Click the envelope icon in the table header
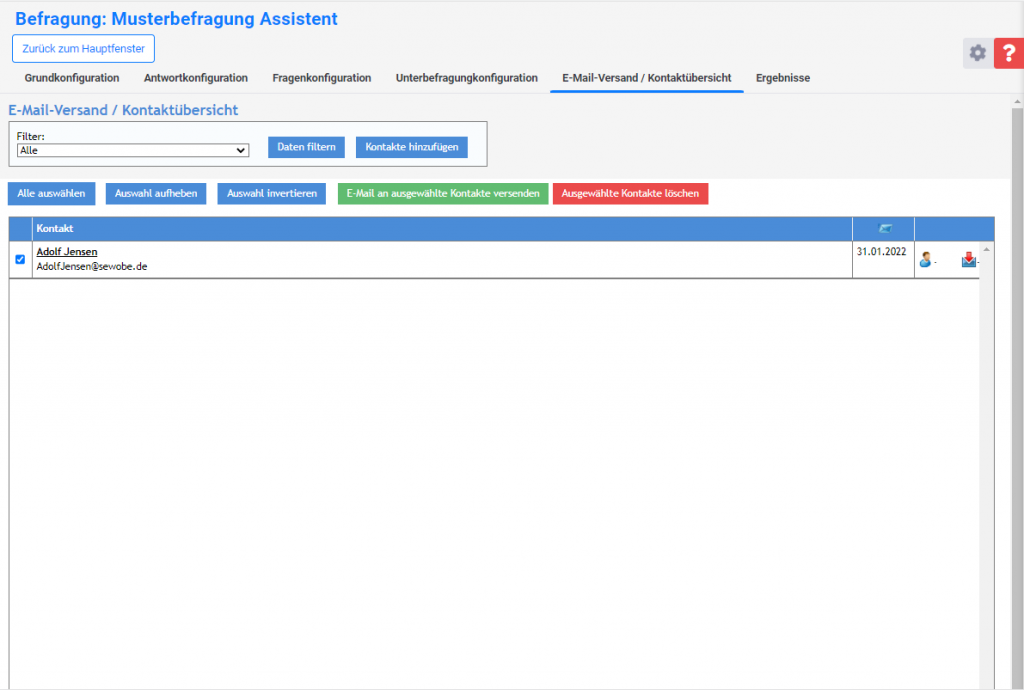This screenshot has width=1024, height=690. 883,229
